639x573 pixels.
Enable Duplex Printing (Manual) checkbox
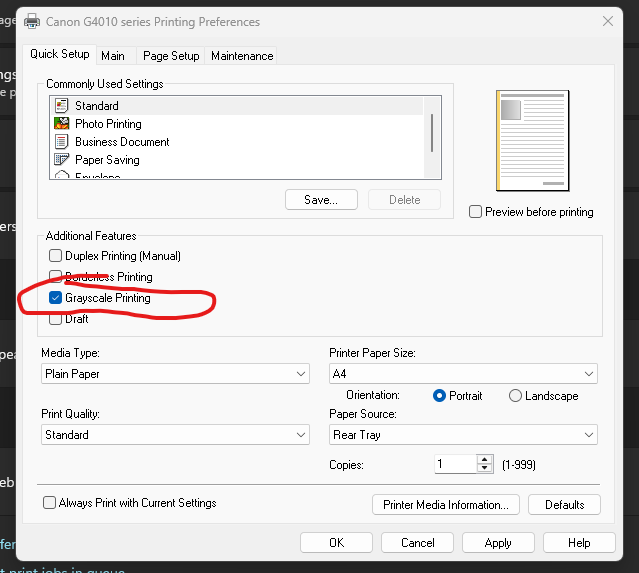tap(55, 256)
